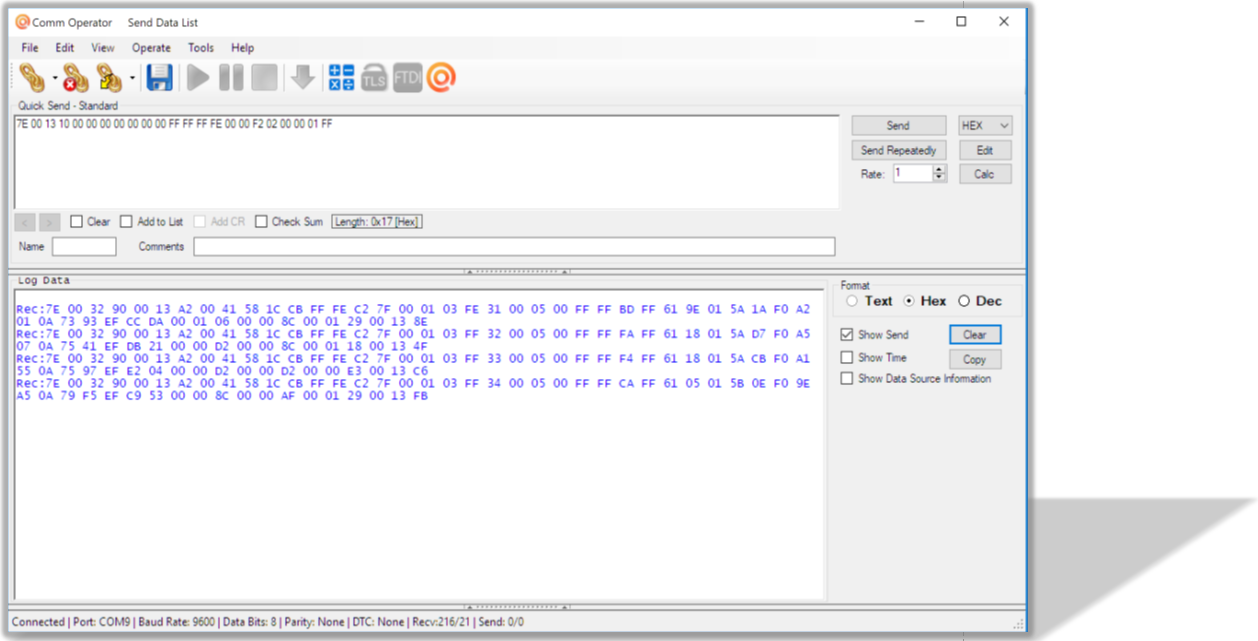Click the chain icon with yellow folder
Image resolution: width=1258 pixels, height=641 pixels.
(109, 77)
